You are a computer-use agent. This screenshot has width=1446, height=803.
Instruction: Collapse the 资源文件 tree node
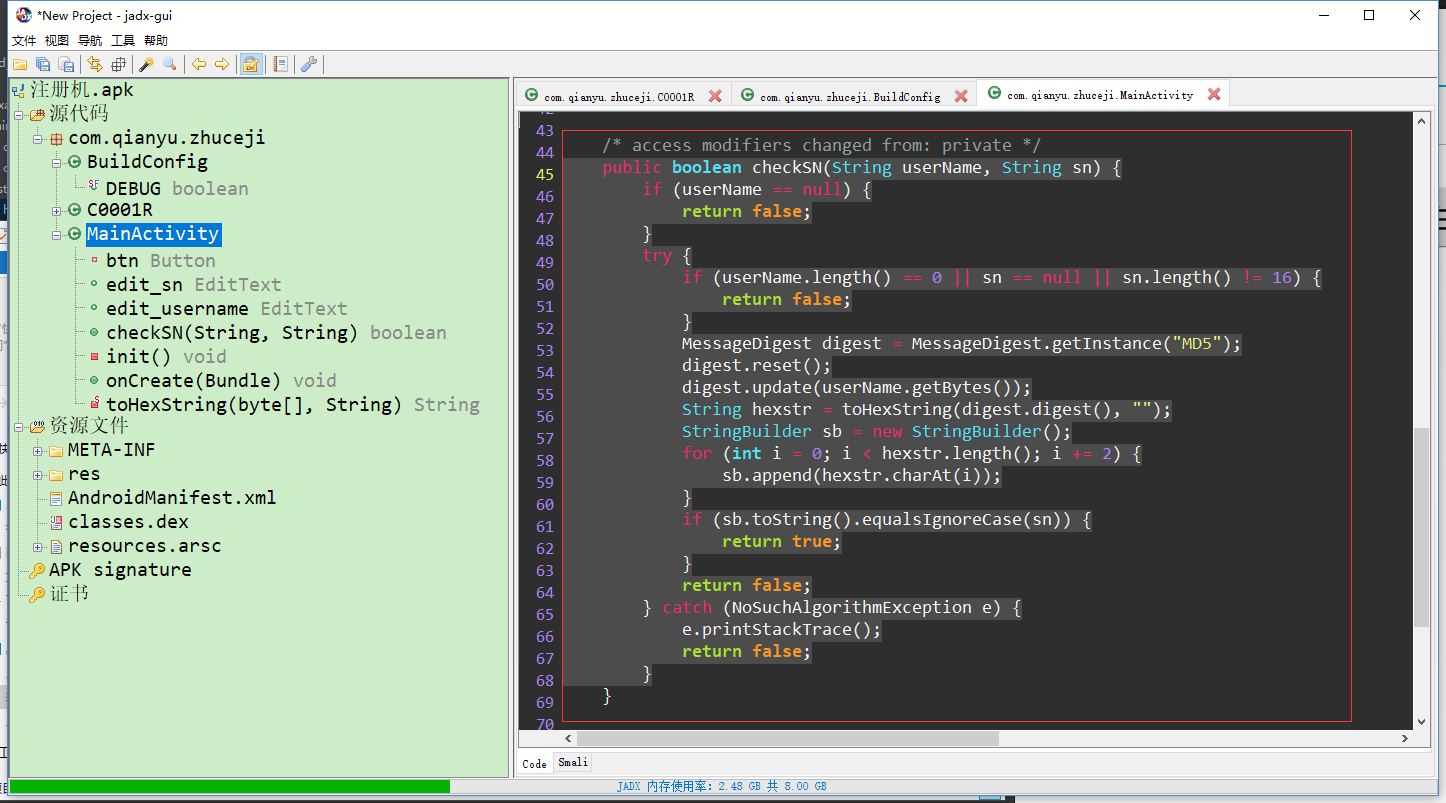19,426
